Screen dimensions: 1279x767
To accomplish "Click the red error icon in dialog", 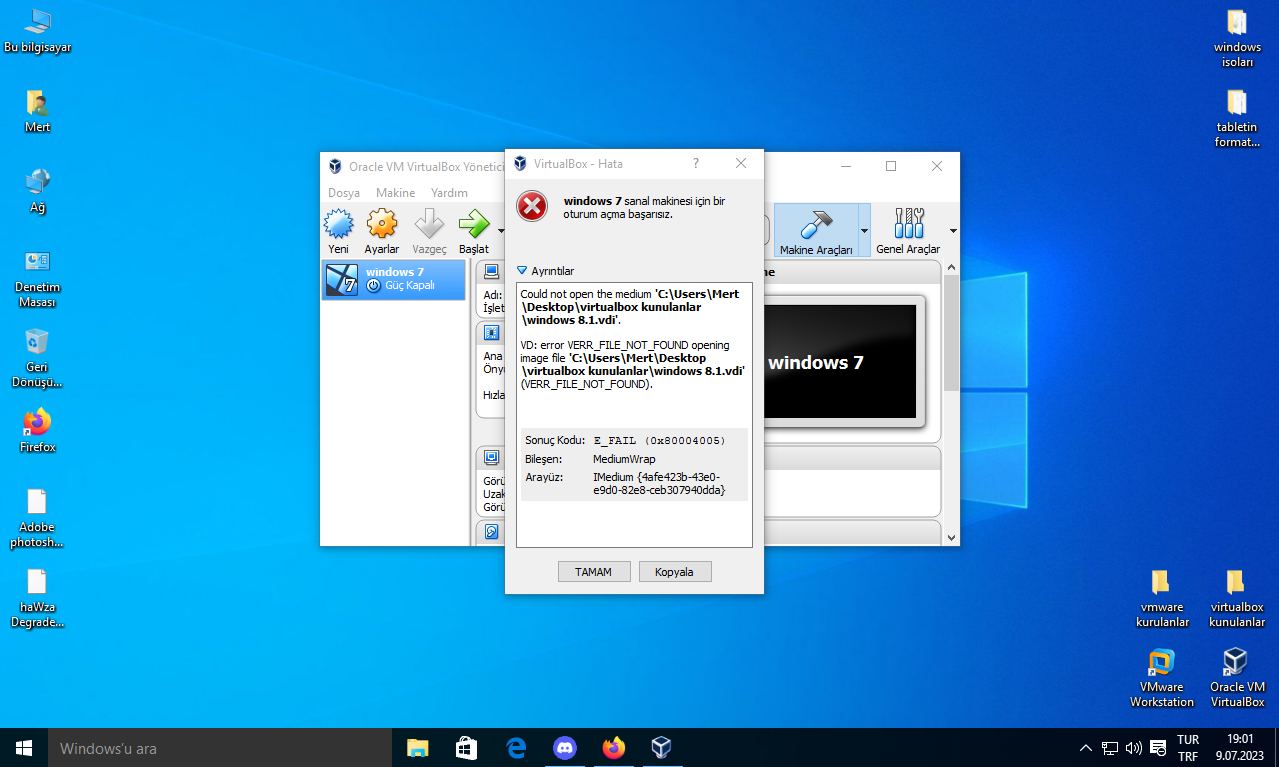I will pos(532,206).
